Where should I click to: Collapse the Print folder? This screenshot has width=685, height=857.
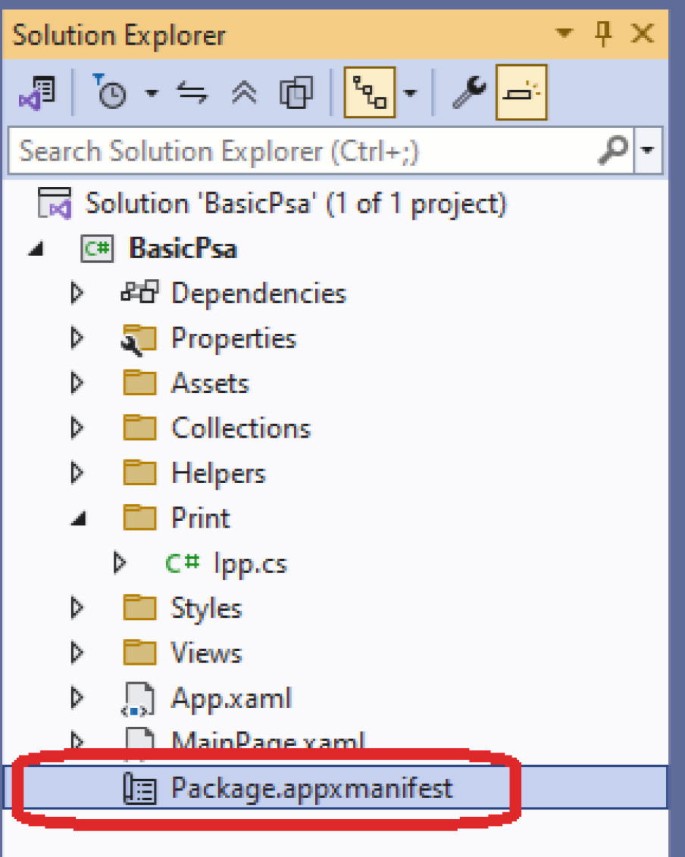77,518
